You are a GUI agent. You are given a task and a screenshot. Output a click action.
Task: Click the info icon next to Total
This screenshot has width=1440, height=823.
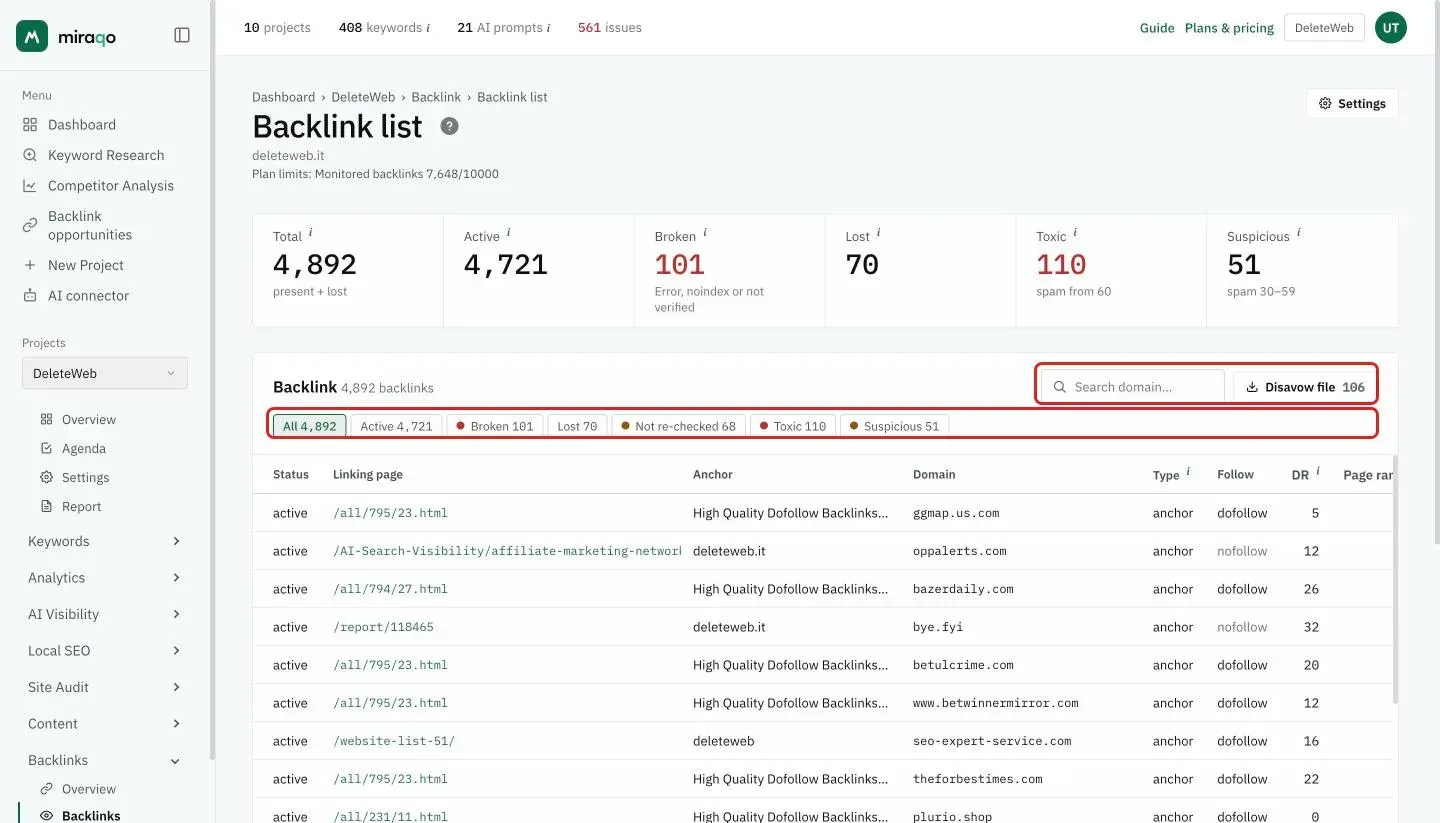click(310, 233)
